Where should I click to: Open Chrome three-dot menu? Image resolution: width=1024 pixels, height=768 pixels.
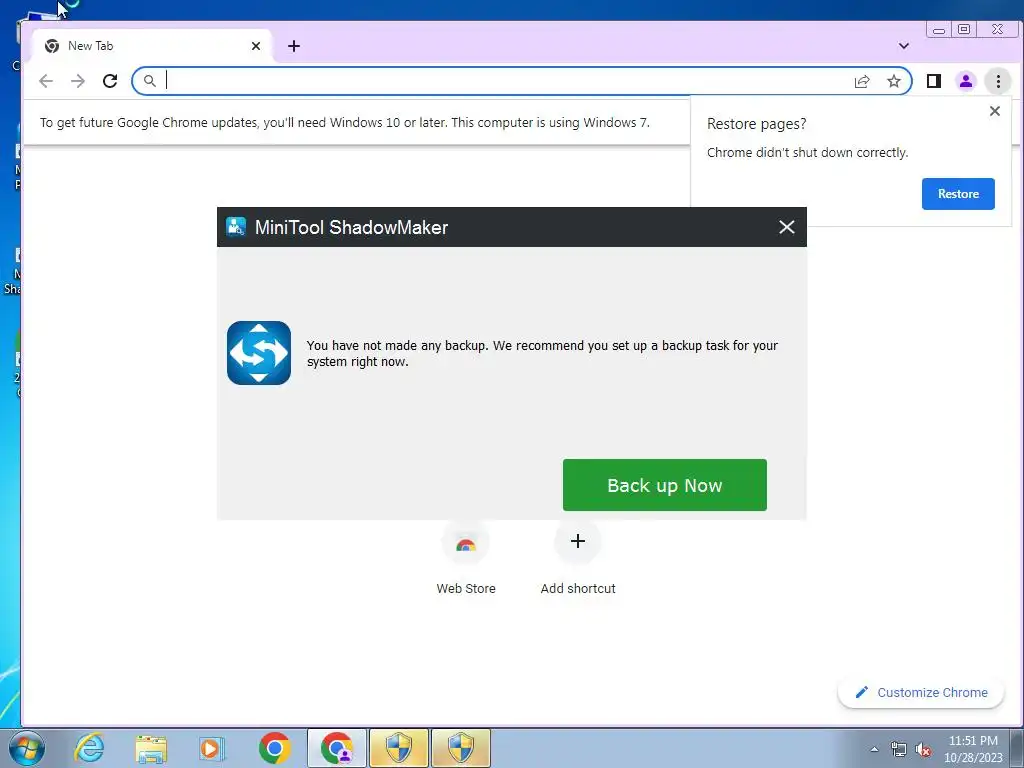coord(998,81)
